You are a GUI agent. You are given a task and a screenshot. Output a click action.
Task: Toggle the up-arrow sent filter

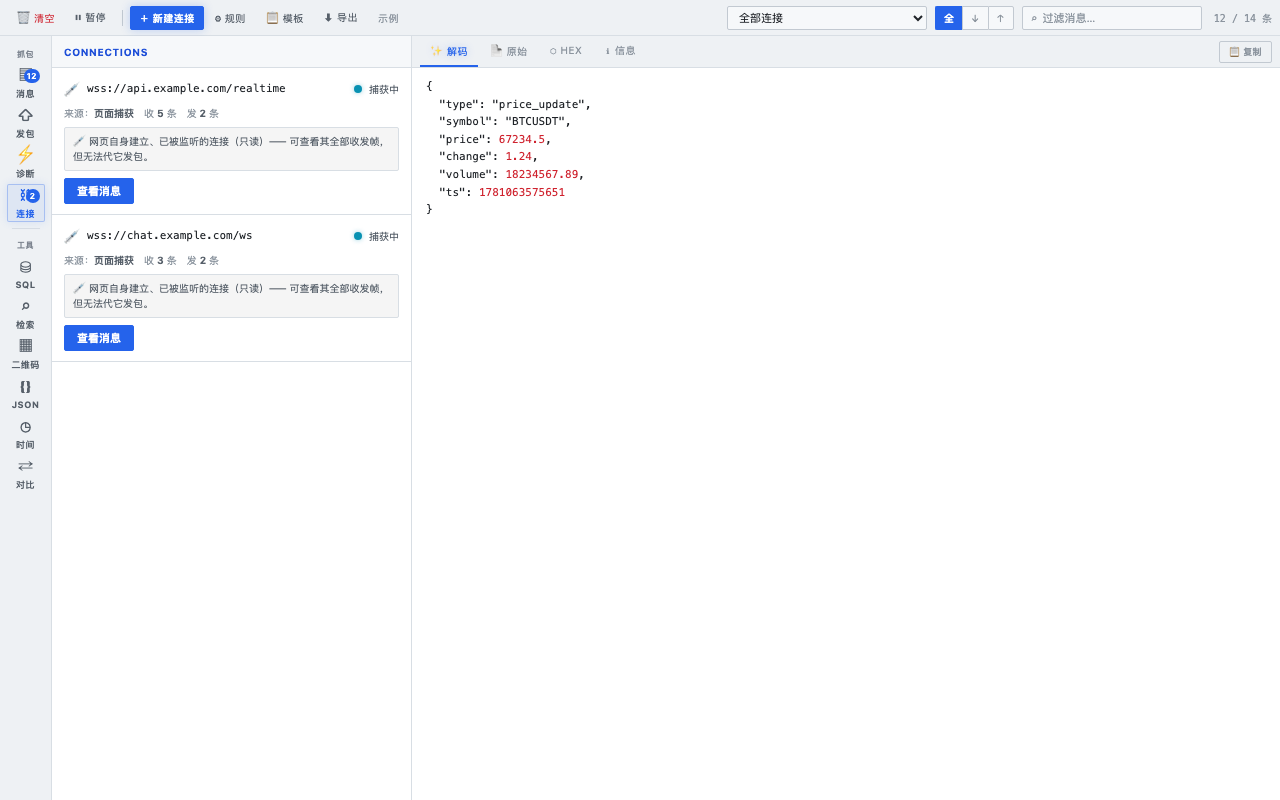pyautogui.click(x=1000, y=18)
